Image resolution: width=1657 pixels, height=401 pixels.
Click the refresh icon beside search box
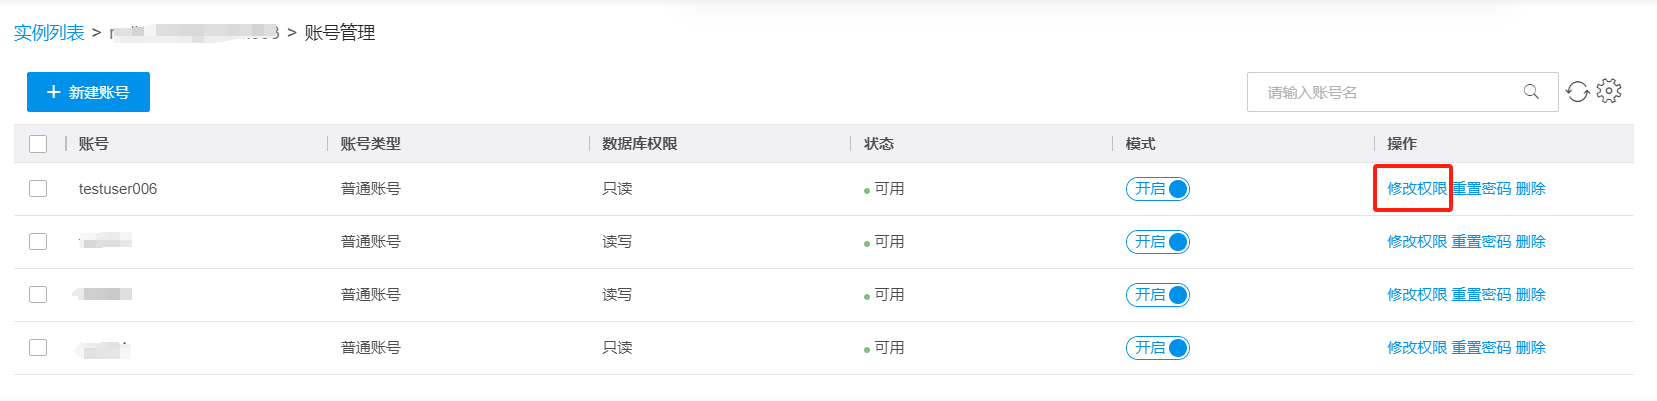tap(1577, 92)
